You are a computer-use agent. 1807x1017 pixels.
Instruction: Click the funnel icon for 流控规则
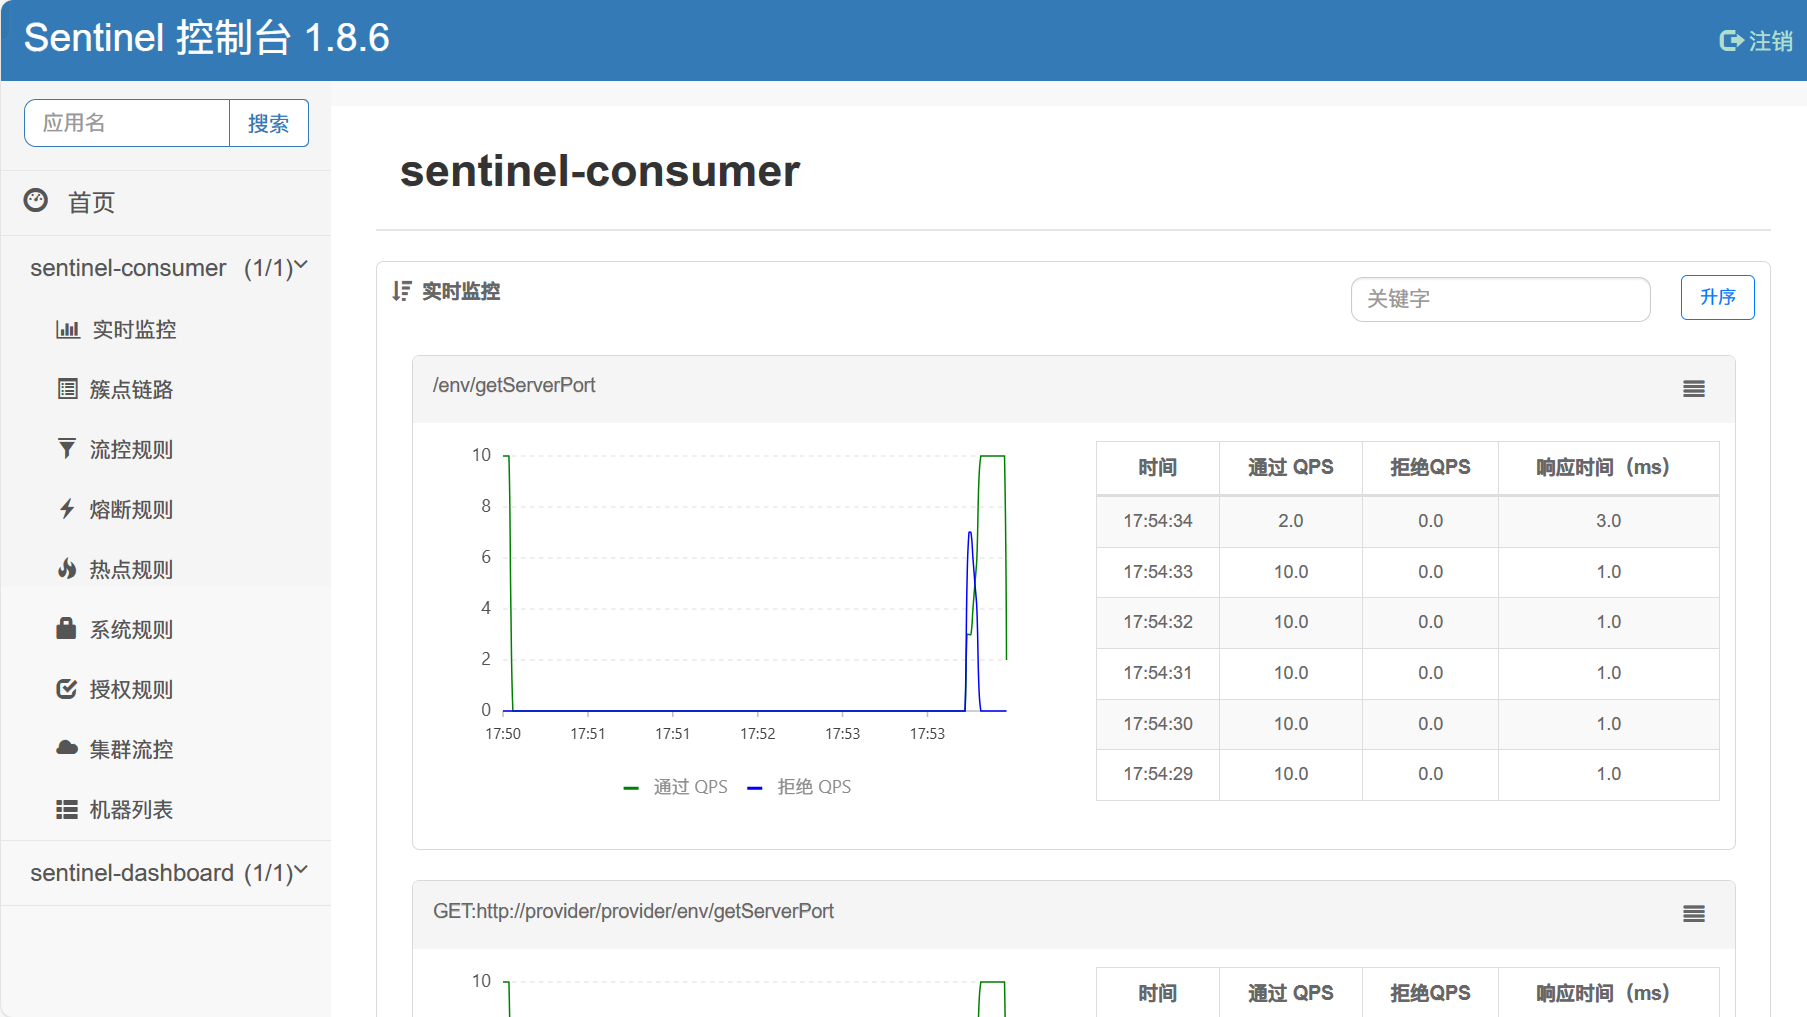pos(67,449)
